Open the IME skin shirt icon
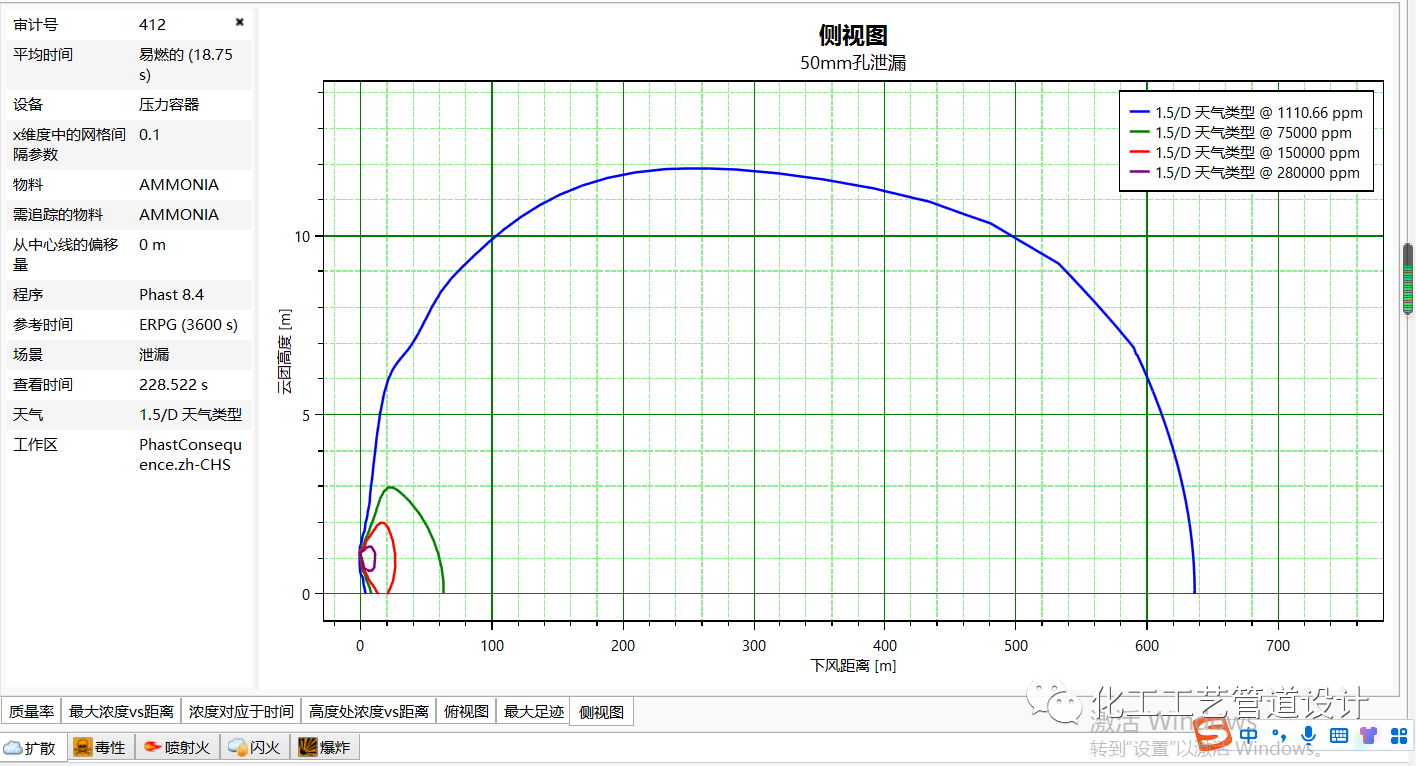Viewport: 1416px width, 766px height. (1368, 736)
